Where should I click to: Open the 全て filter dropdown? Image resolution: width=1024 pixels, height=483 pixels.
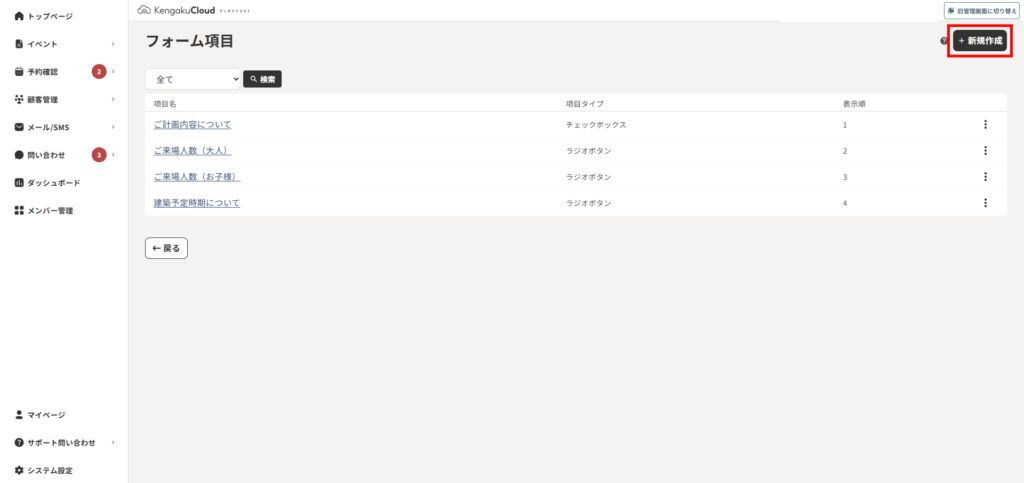[x=193, y=79]
